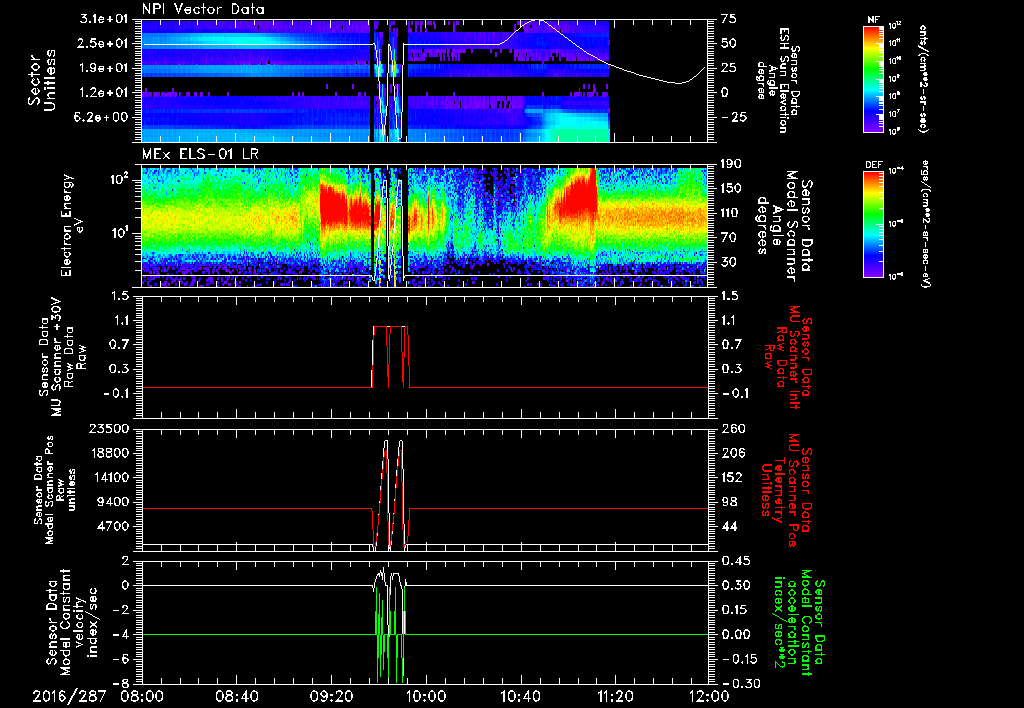
Task: Click the '12:00' time tick label
Action: pos(709,696)
